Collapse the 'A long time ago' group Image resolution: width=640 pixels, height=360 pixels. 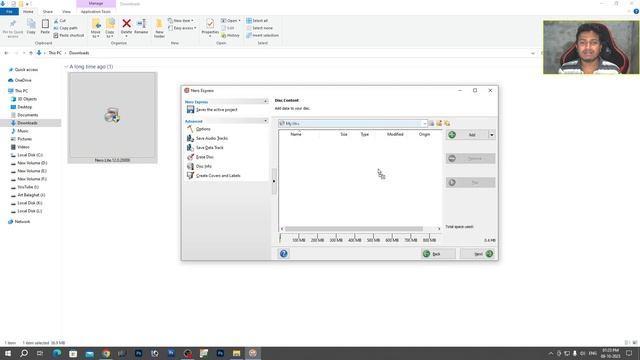pyautogui.click(x=66, y=67)
